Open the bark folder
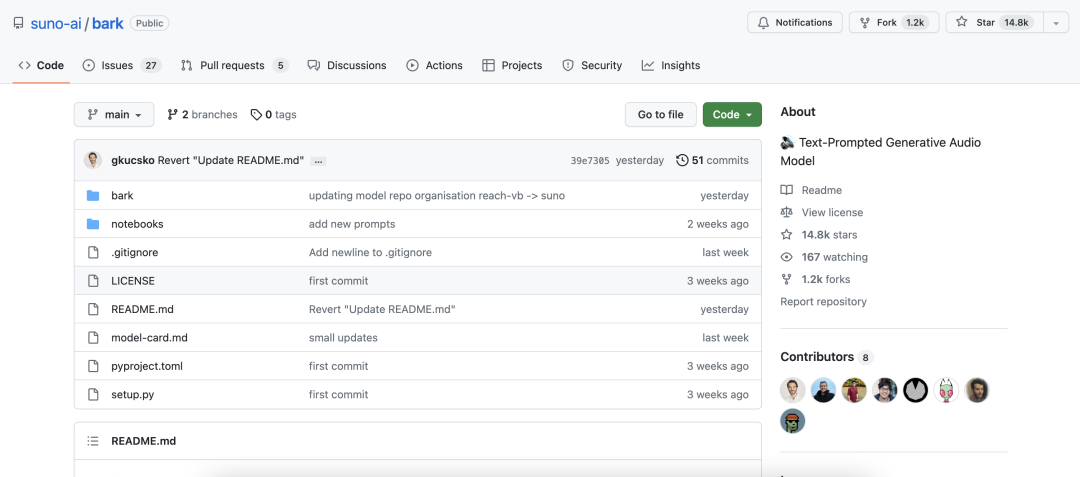Viewport: 1080px width, 477px height. [122, 195]
